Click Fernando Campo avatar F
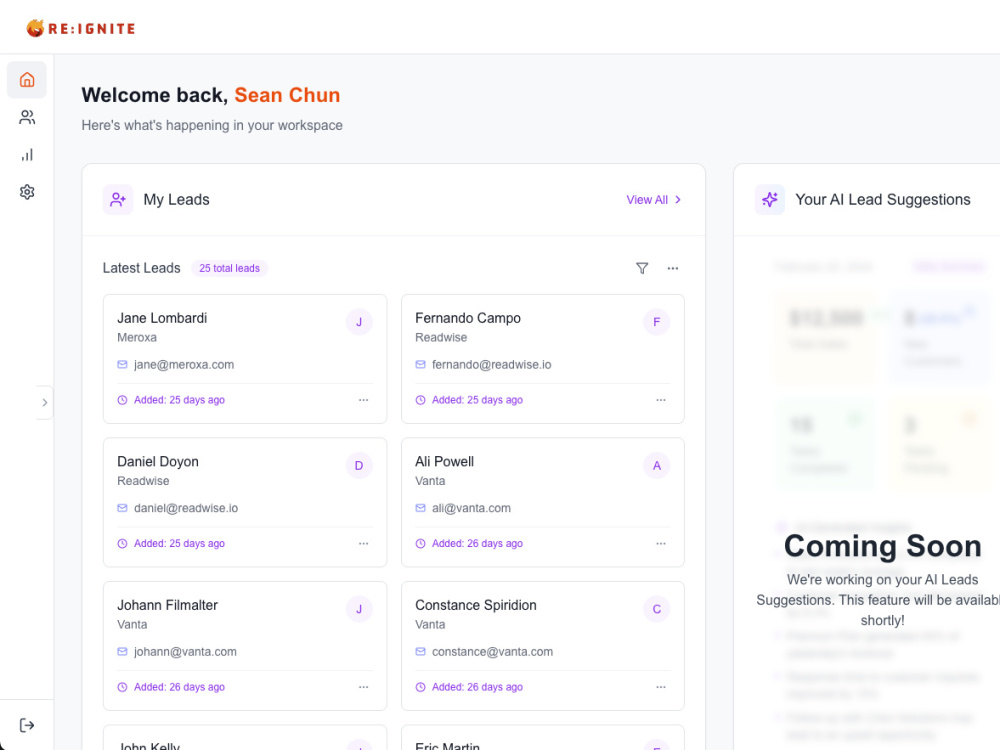This screenshot has height=750, width=1000. point(656,322)
